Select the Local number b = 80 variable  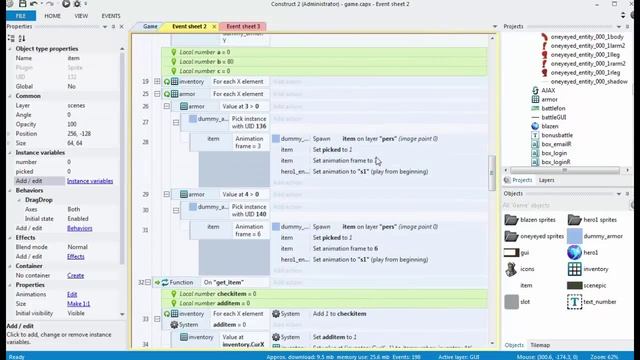[324, 62]
